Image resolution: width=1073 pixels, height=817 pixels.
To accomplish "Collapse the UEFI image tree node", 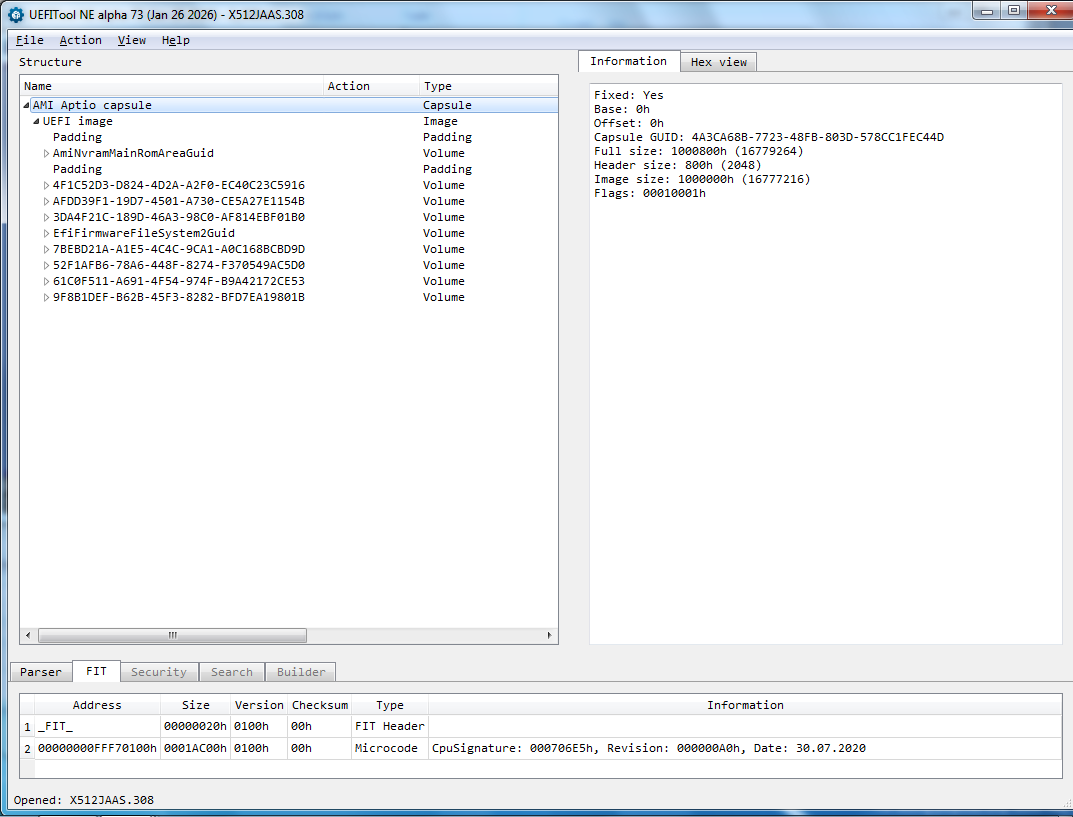I will click(36, 121).
